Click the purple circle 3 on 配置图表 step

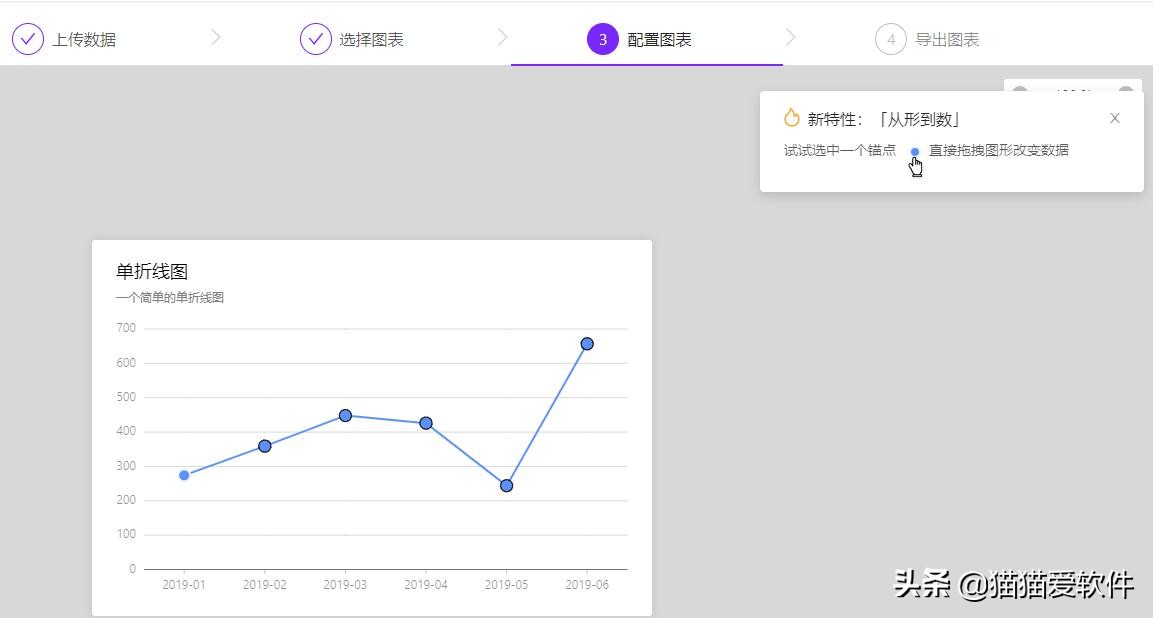pyautogui.click(x=602, y=38)
